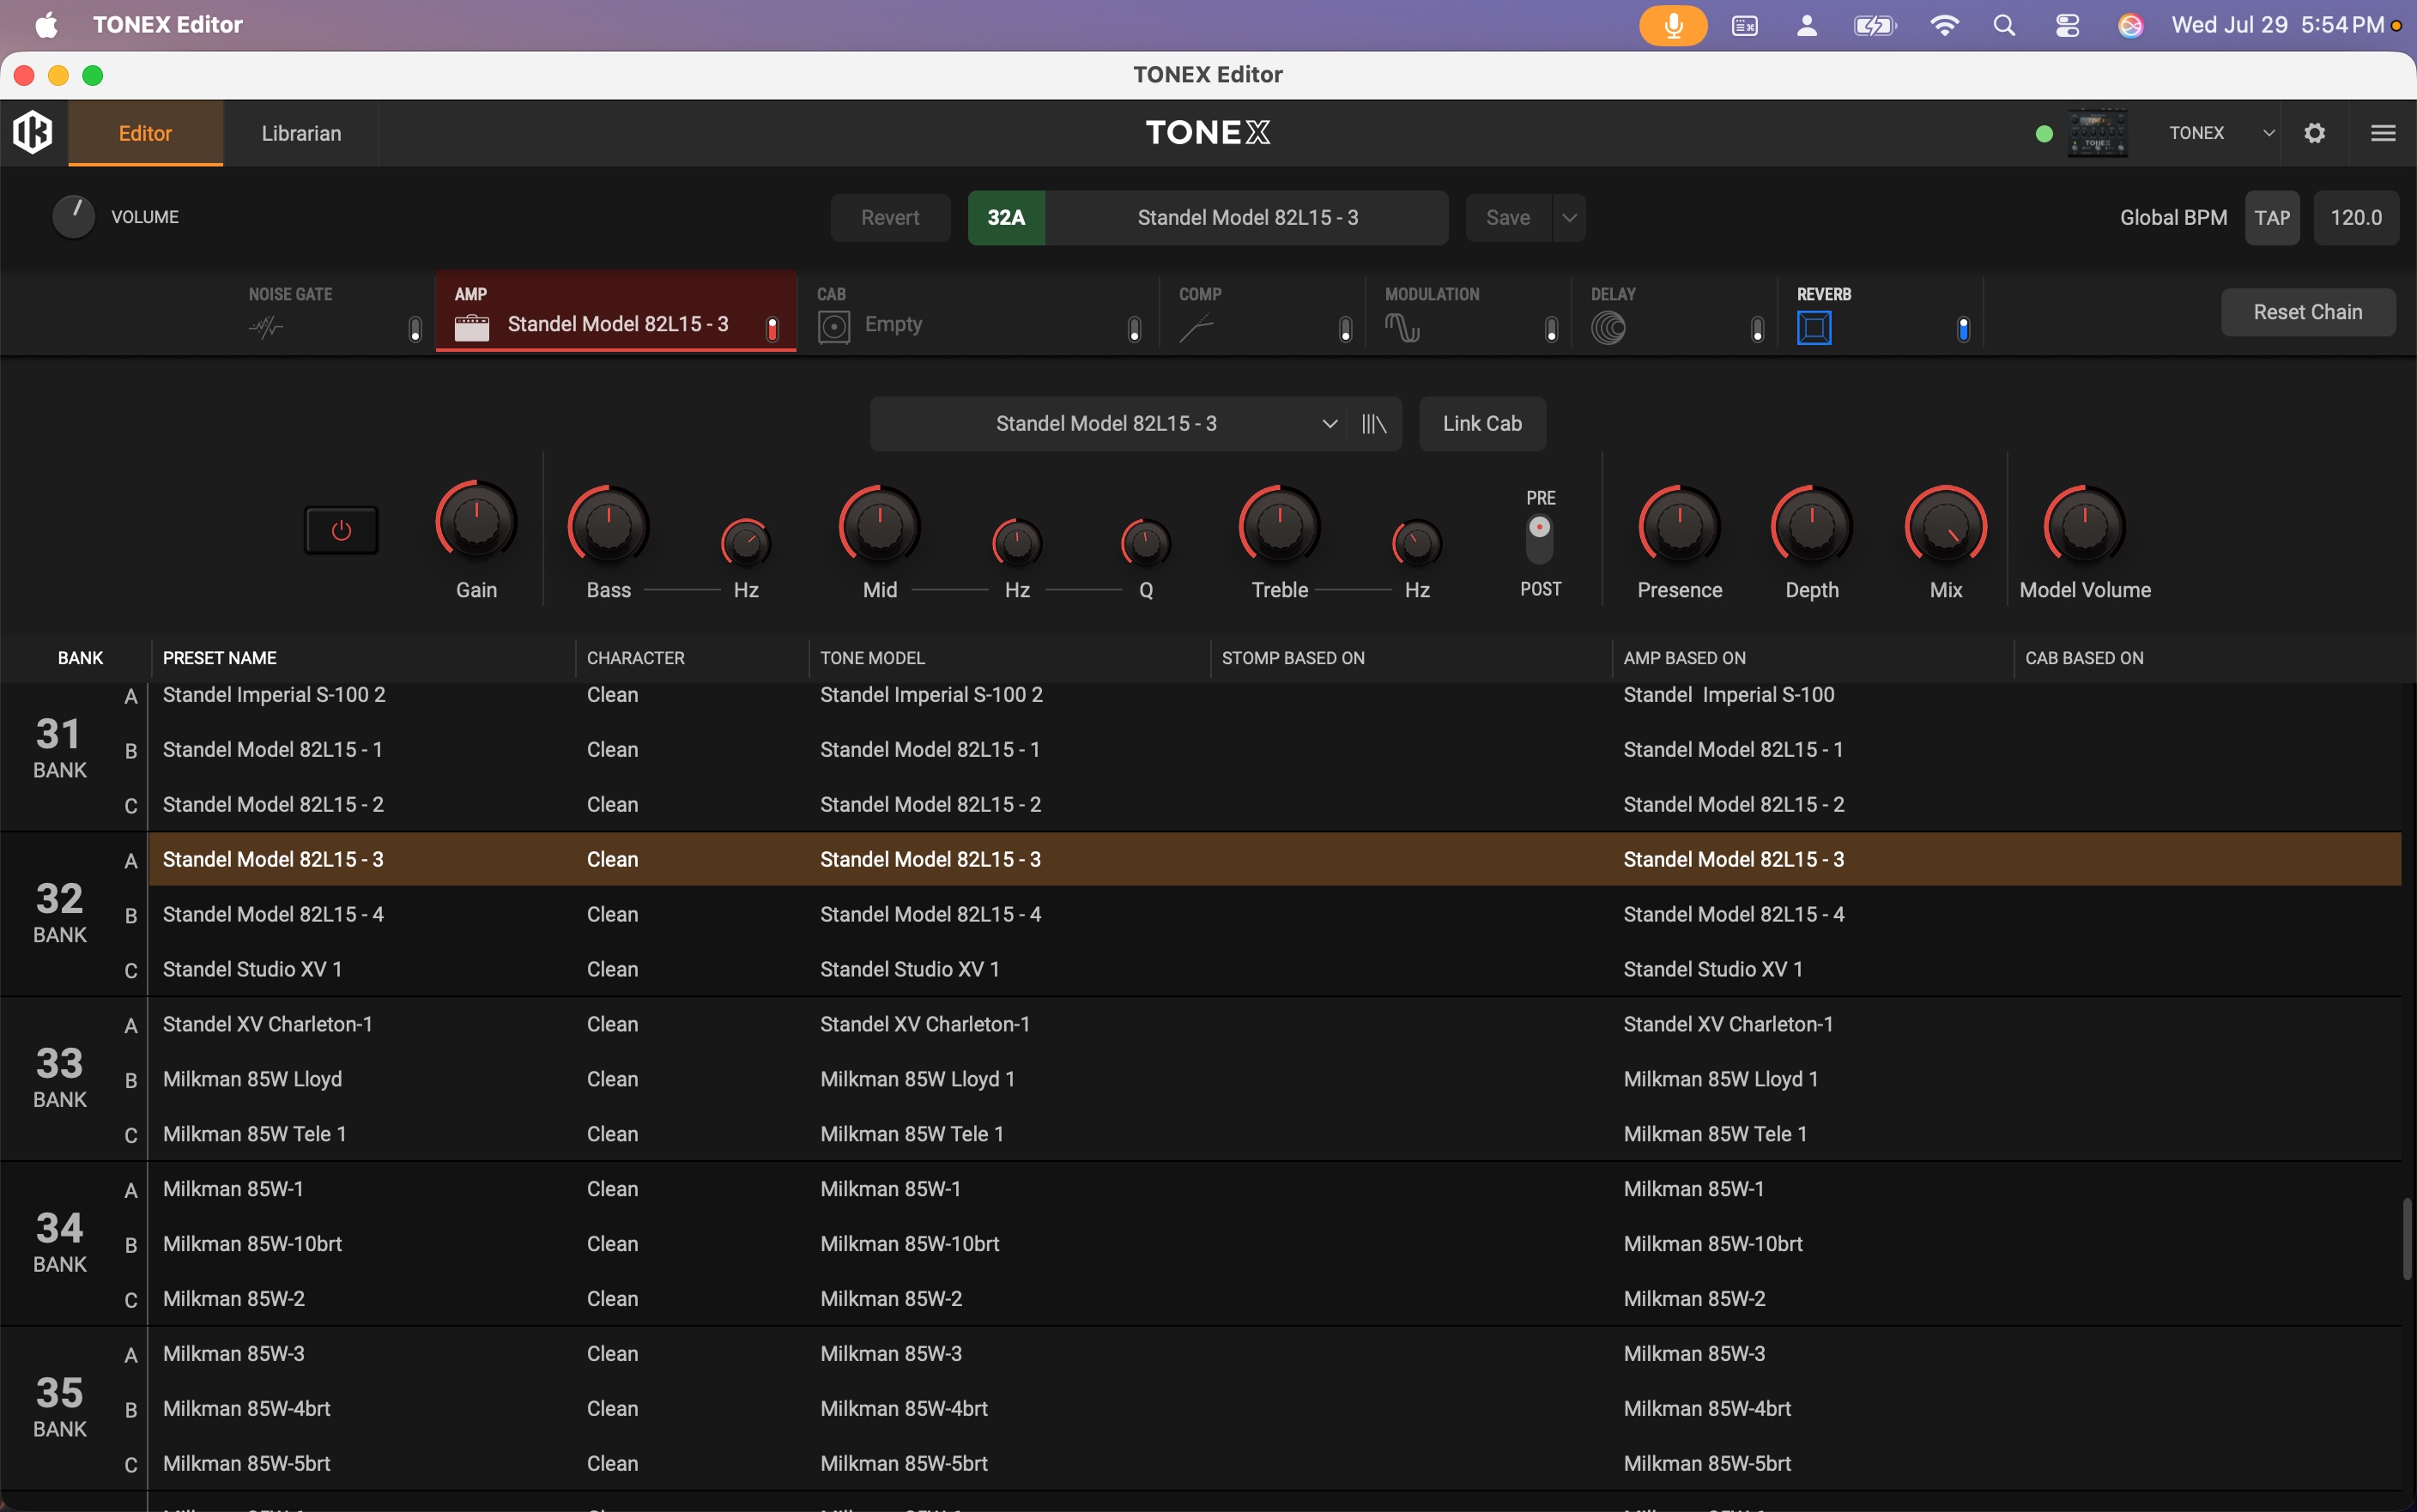Select the Reverb square icon
Image resolution: width=2417 pixels, height=1512 pixels.
tap(1814, 327)
